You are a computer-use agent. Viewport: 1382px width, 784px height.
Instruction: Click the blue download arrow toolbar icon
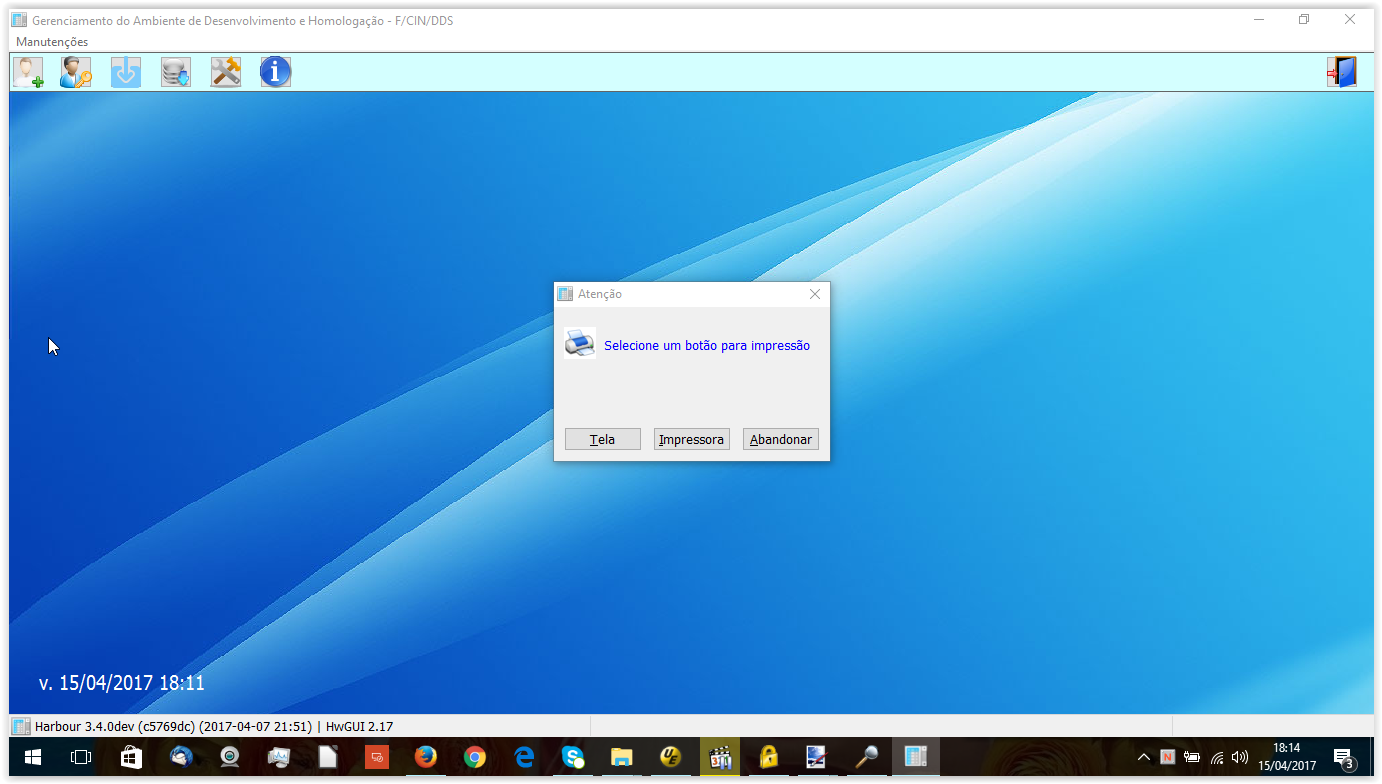tap(126, 72)
